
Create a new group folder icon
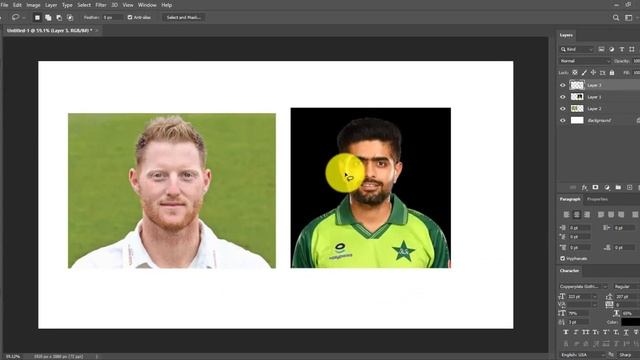(x=618, y=187)
